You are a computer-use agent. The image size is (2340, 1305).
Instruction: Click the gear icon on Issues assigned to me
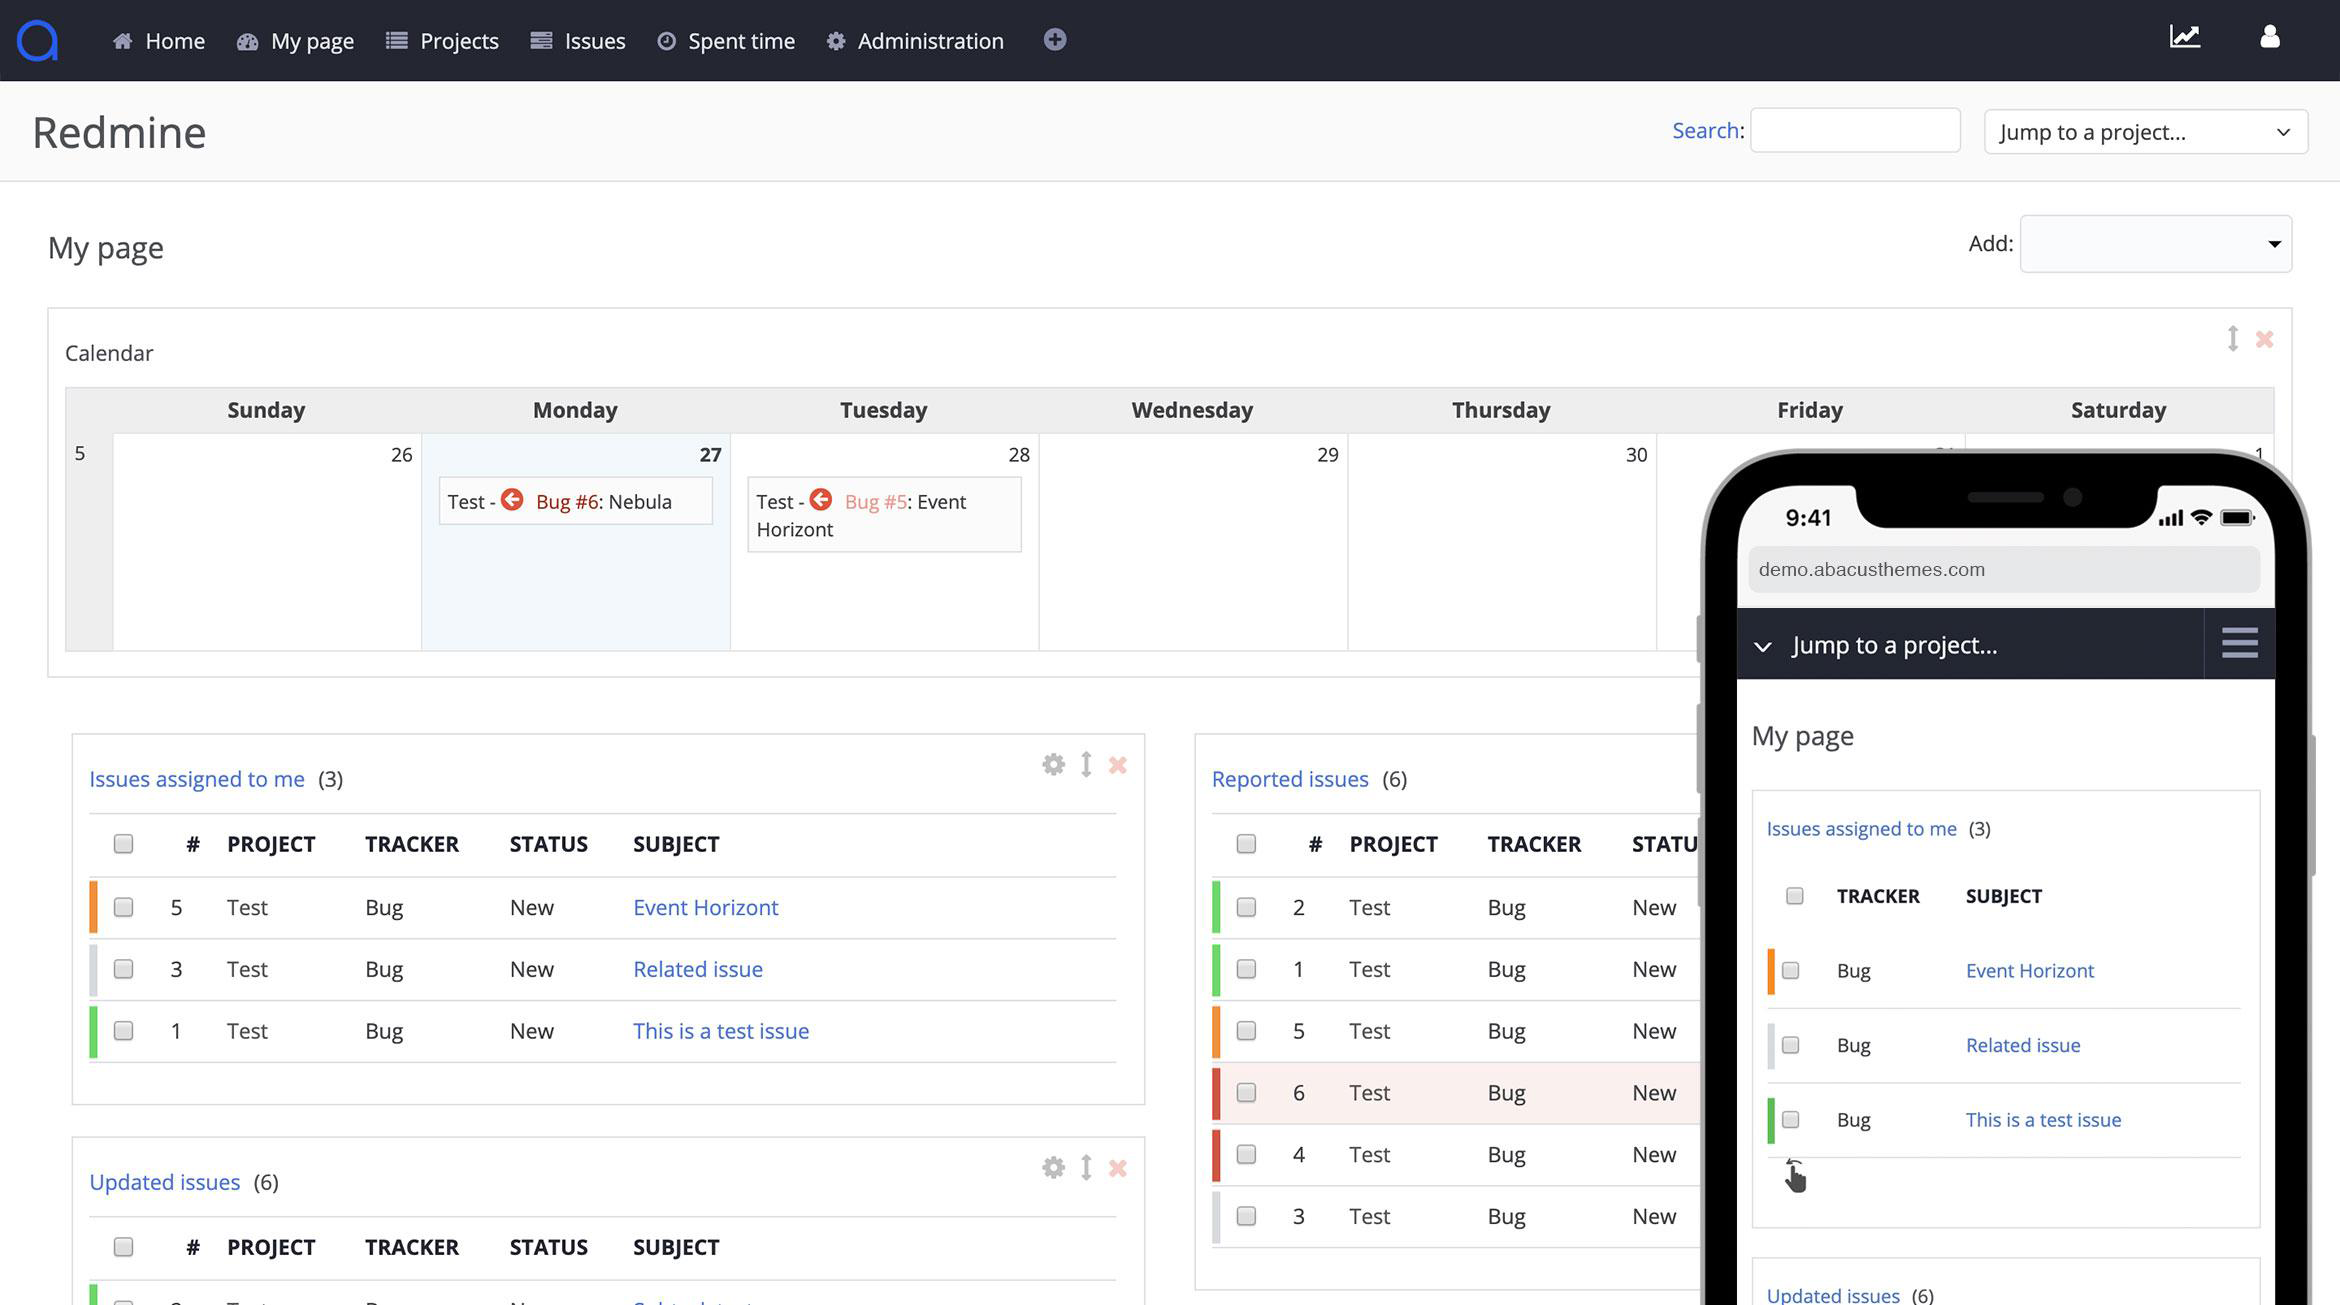coord(1053,765)
